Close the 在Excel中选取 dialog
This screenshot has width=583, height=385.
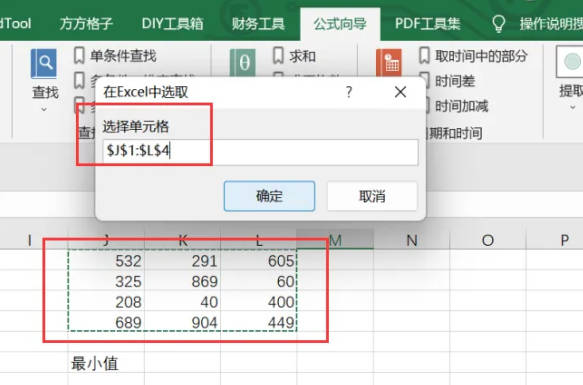(400, 92)
